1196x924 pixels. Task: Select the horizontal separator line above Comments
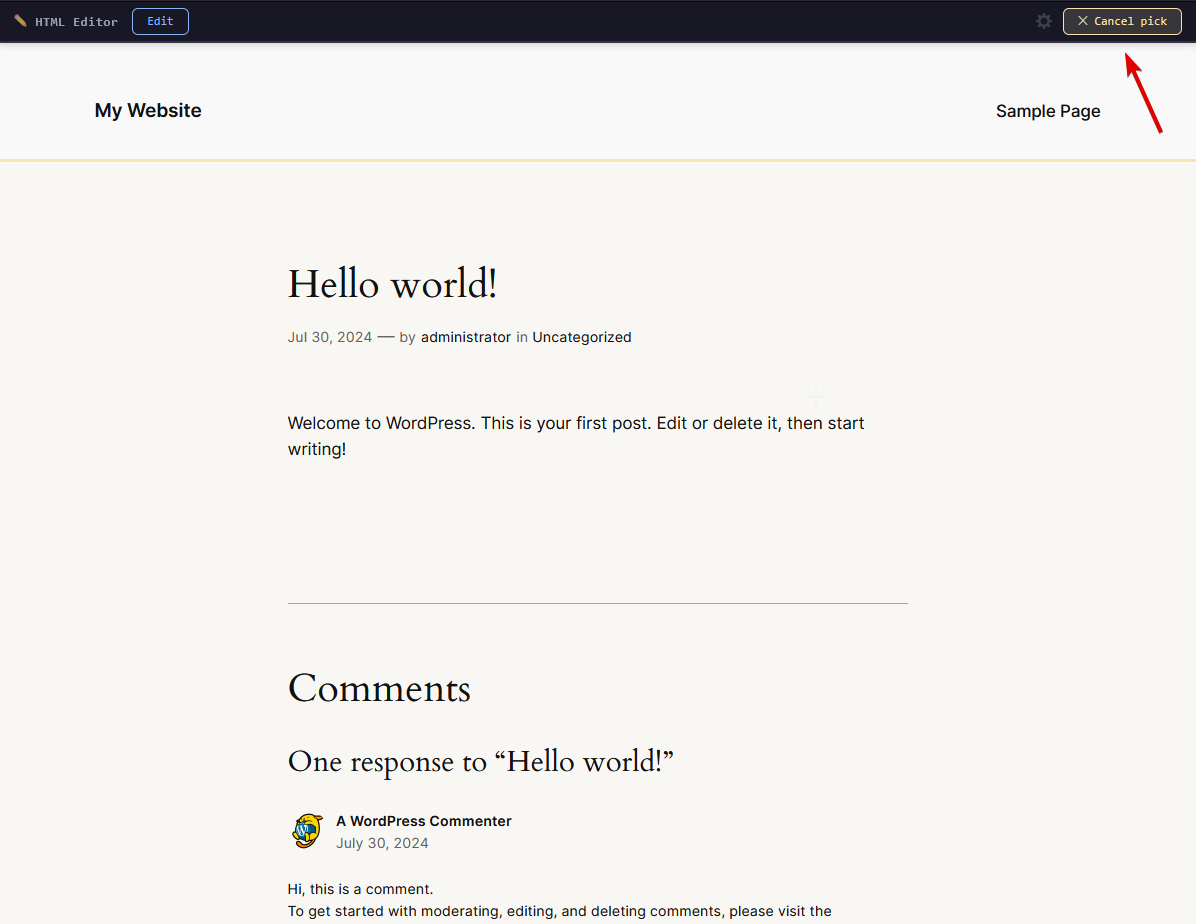[x=597, y=603]
